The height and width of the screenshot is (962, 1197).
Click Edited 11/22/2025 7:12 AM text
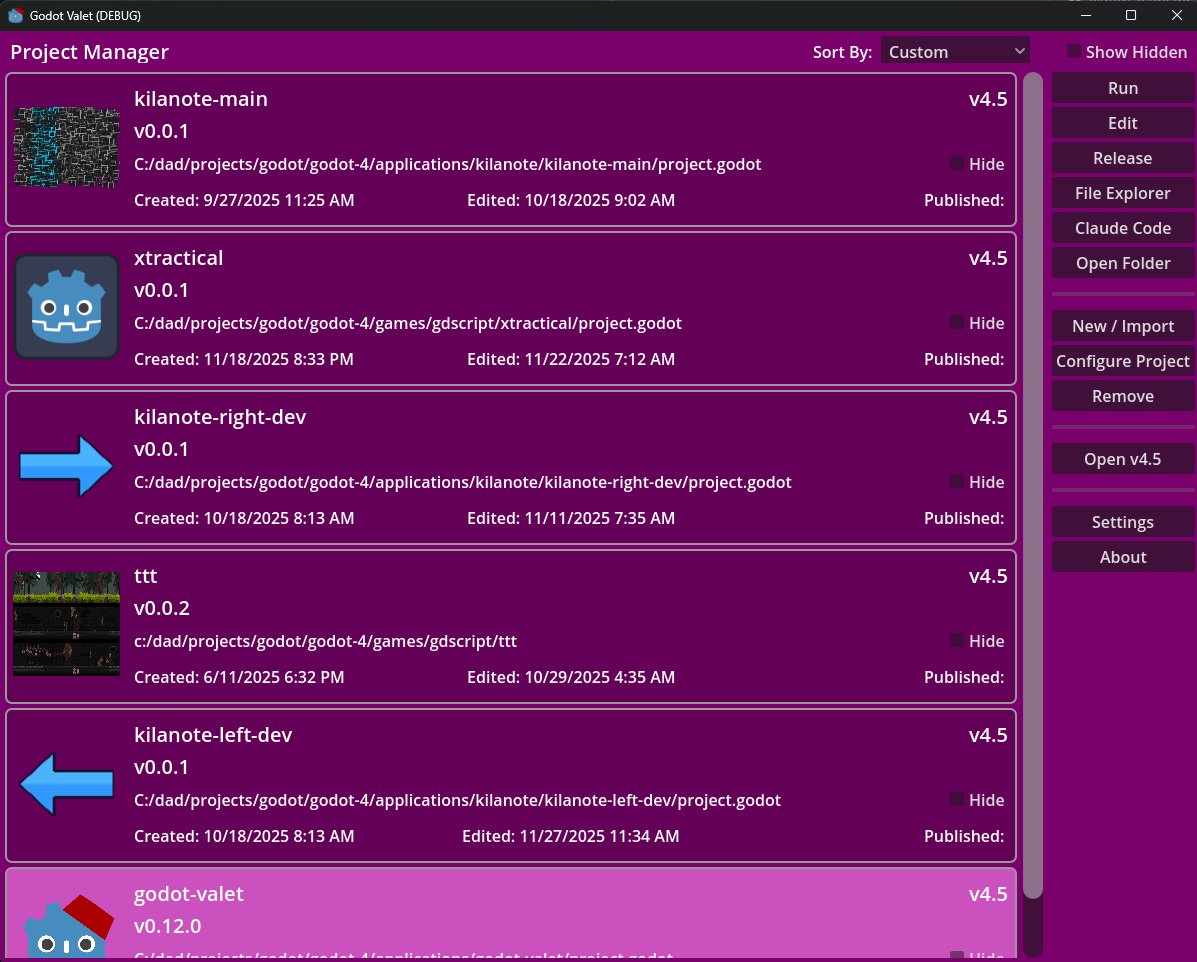571,359
